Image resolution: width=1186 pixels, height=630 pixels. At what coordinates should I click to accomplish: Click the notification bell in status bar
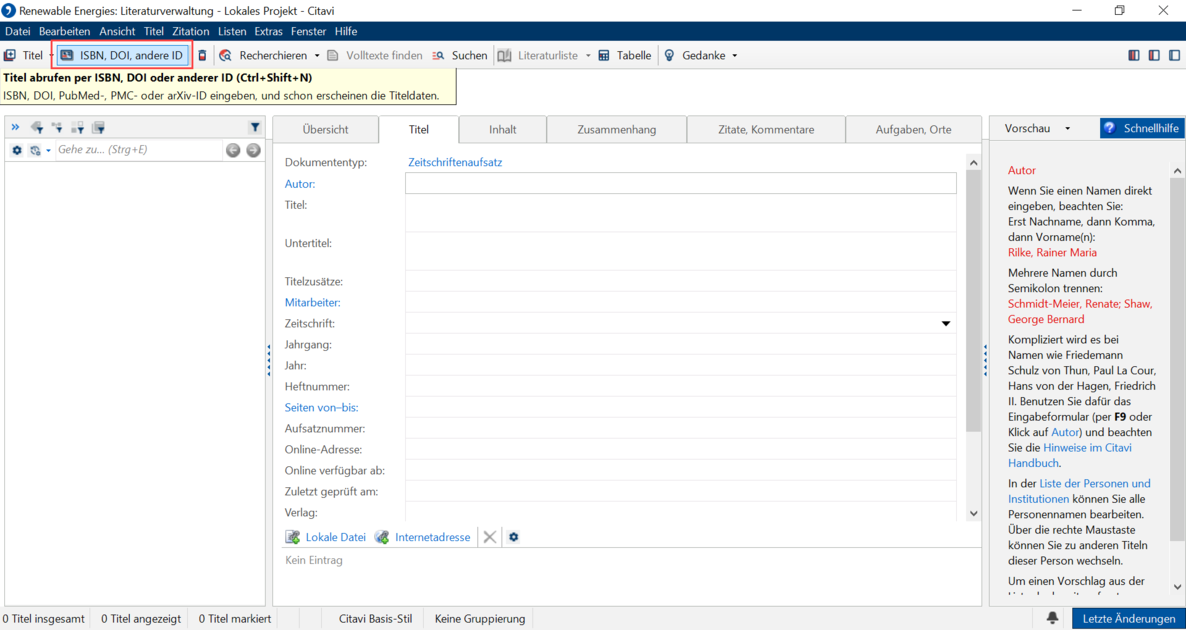tap(1052, 618)
